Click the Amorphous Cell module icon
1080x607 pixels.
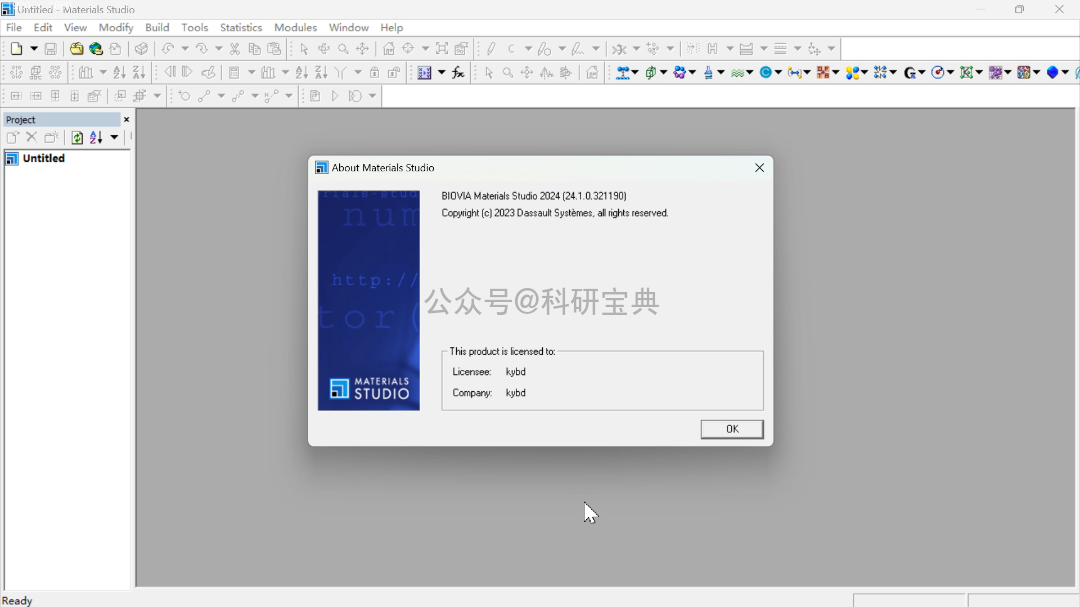tap(653, 73)
